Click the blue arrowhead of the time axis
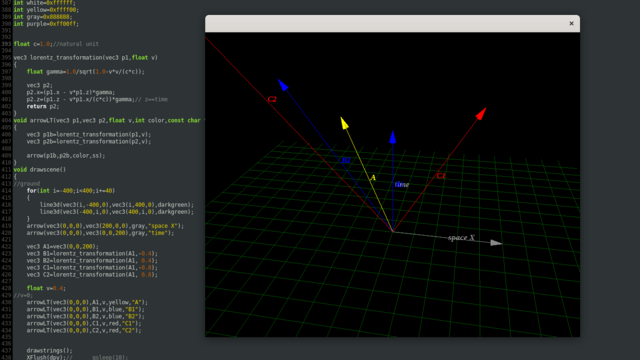This screenshot has height=360, width=640. tap(393, 137)
